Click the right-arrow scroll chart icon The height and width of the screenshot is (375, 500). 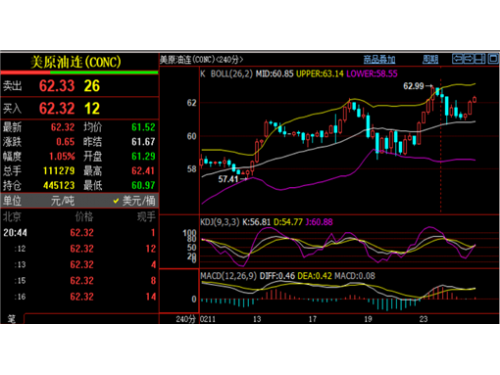tap(469, 59)
